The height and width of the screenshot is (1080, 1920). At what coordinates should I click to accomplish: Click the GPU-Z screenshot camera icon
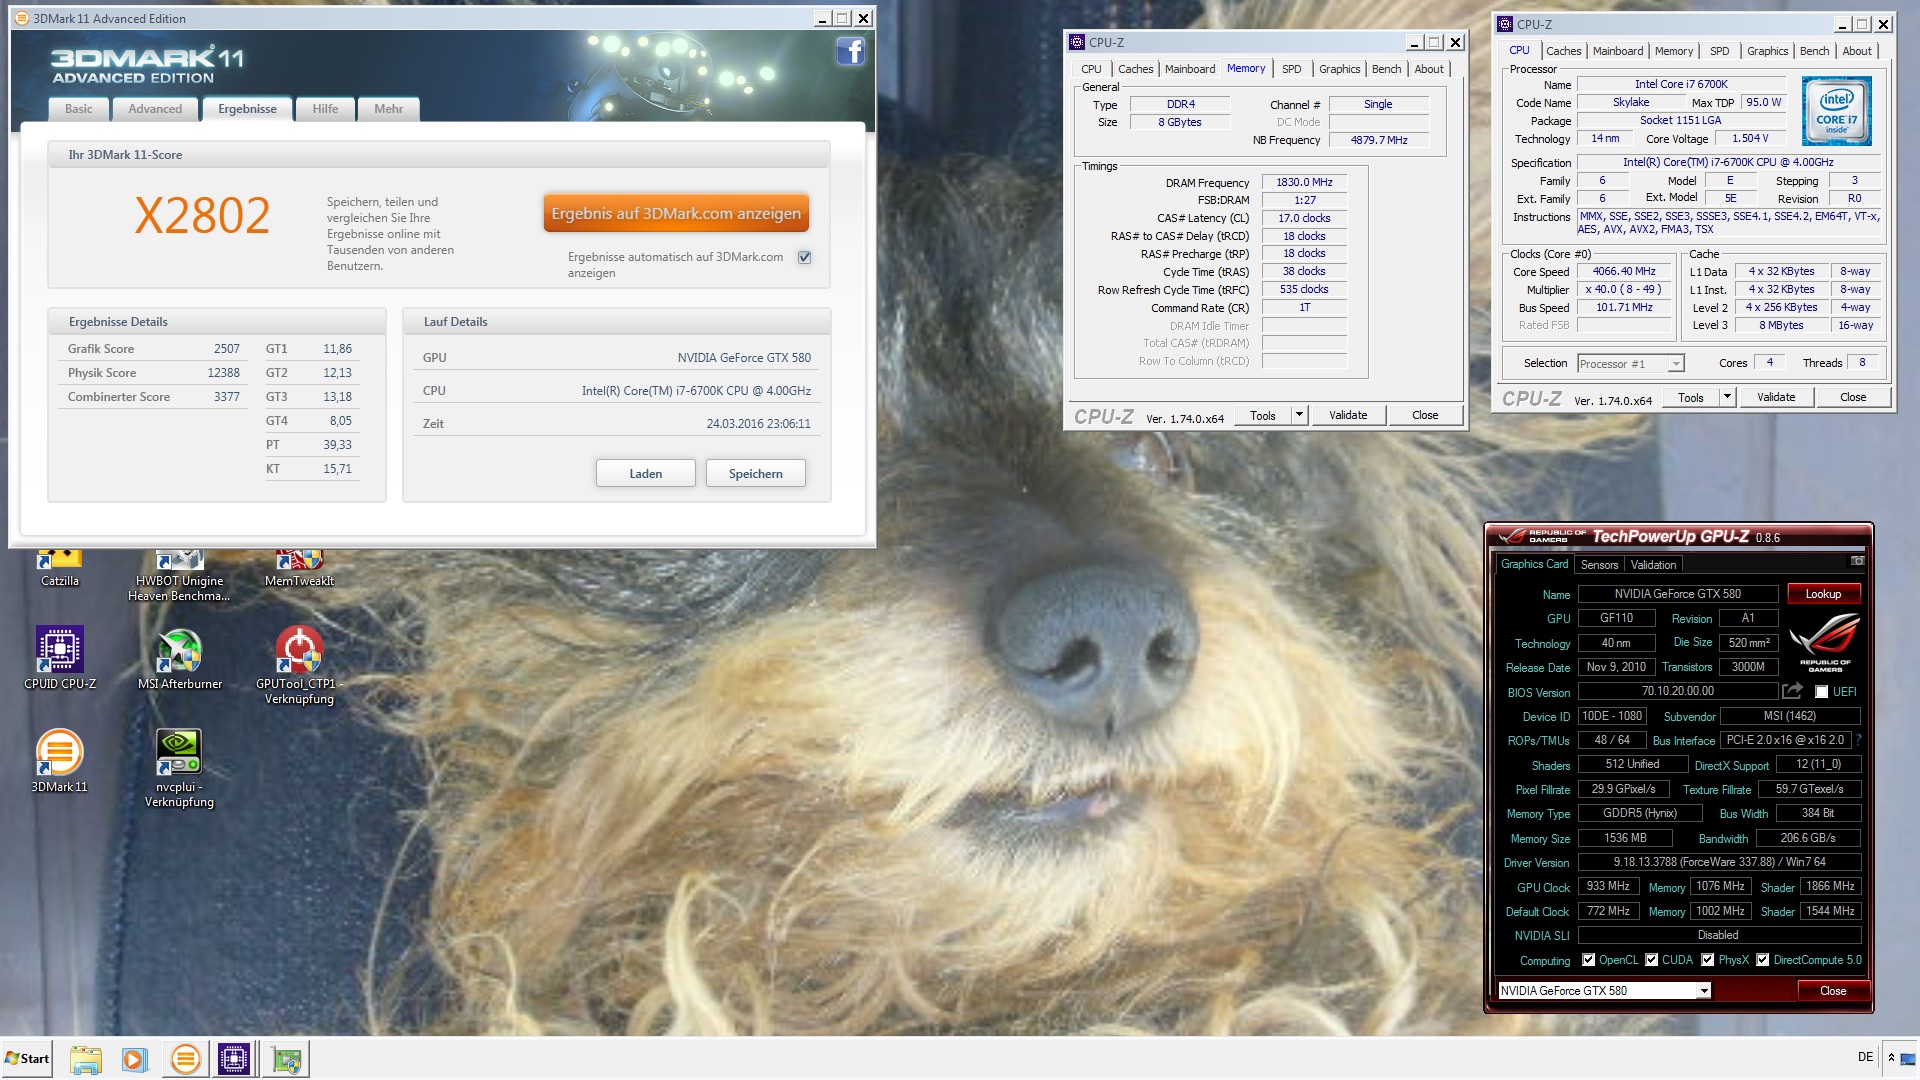click(x=1857, y=561)
